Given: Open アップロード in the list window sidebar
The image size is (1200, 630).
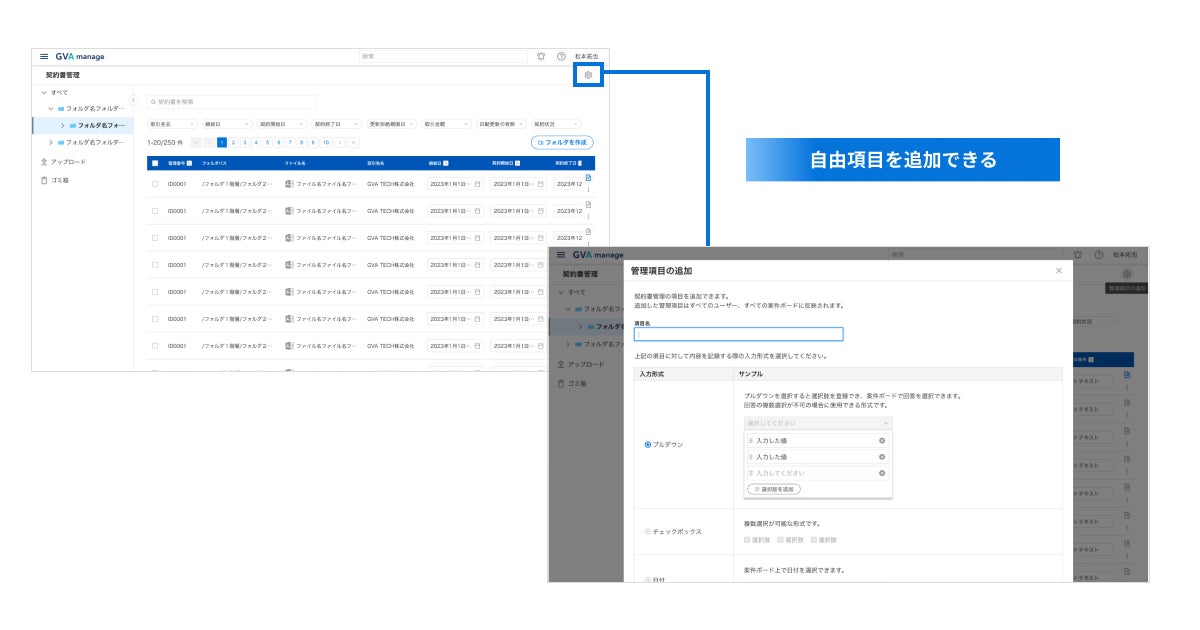Looking at the screenshot, I should pos(68,161).
